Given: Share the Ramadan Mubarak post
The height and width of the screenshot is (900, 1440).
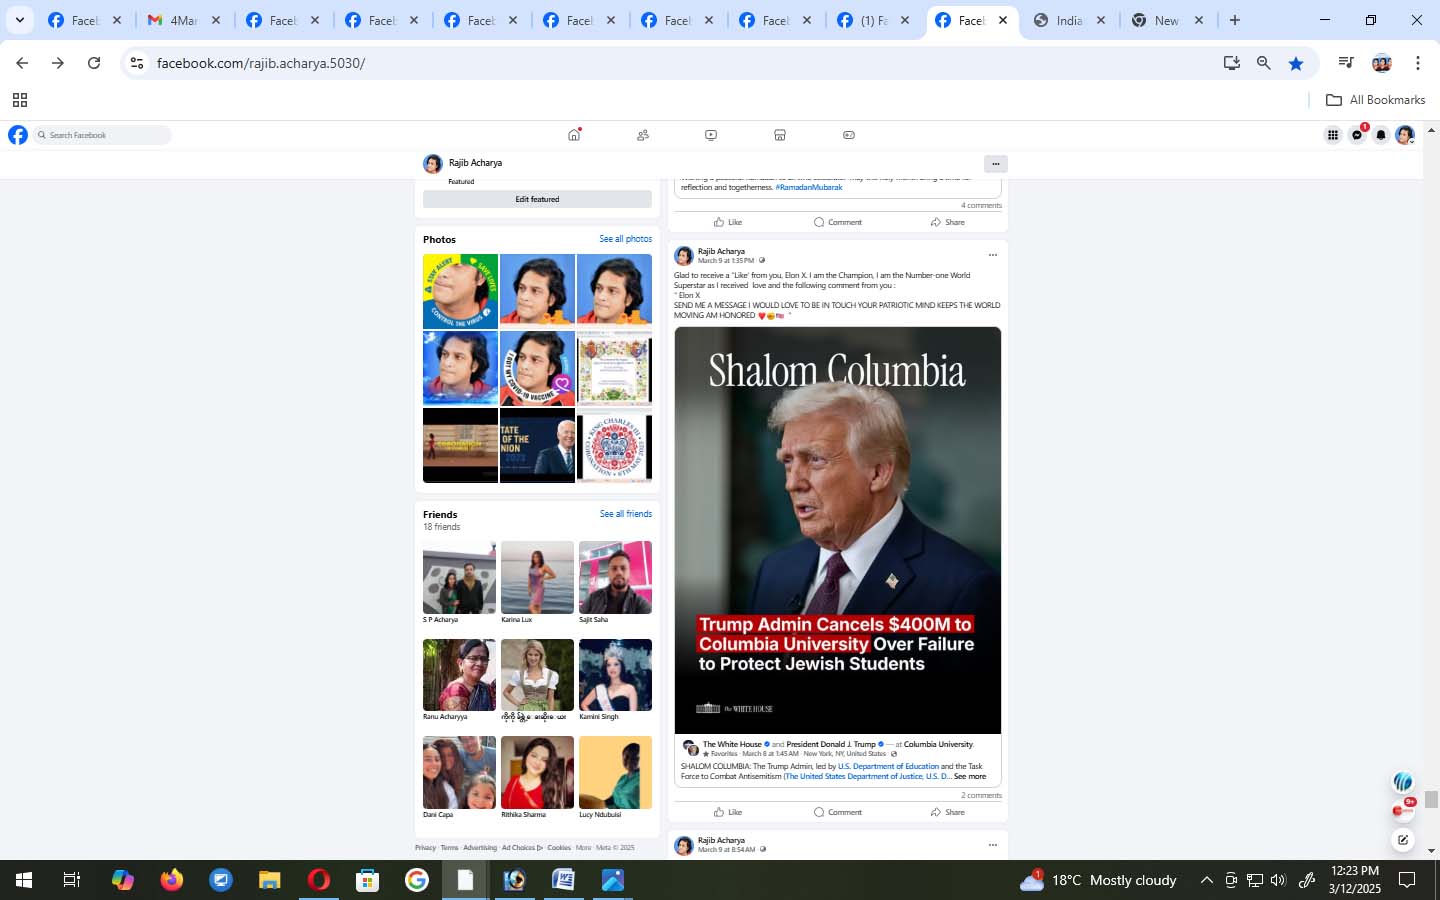Looking at the screenshot, I should [948, 222].
